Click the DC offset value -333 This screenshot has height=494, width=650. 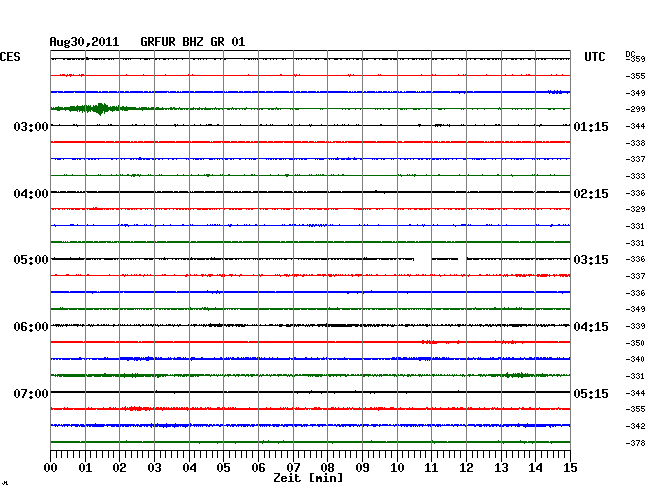pos(635,176)
